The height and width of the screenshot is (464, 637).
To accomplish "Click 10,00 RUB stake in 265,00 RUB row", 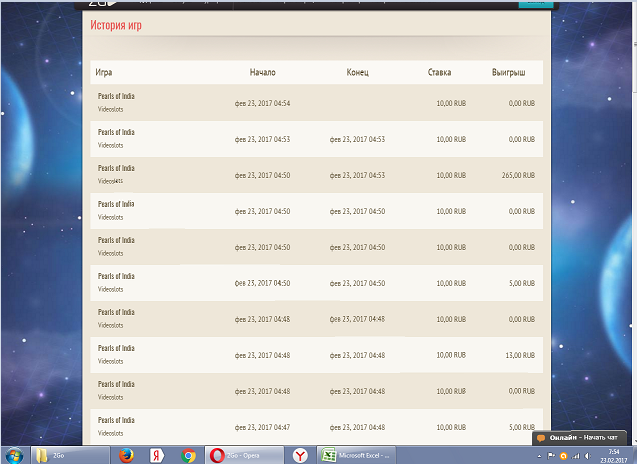I will coord(451,175).
